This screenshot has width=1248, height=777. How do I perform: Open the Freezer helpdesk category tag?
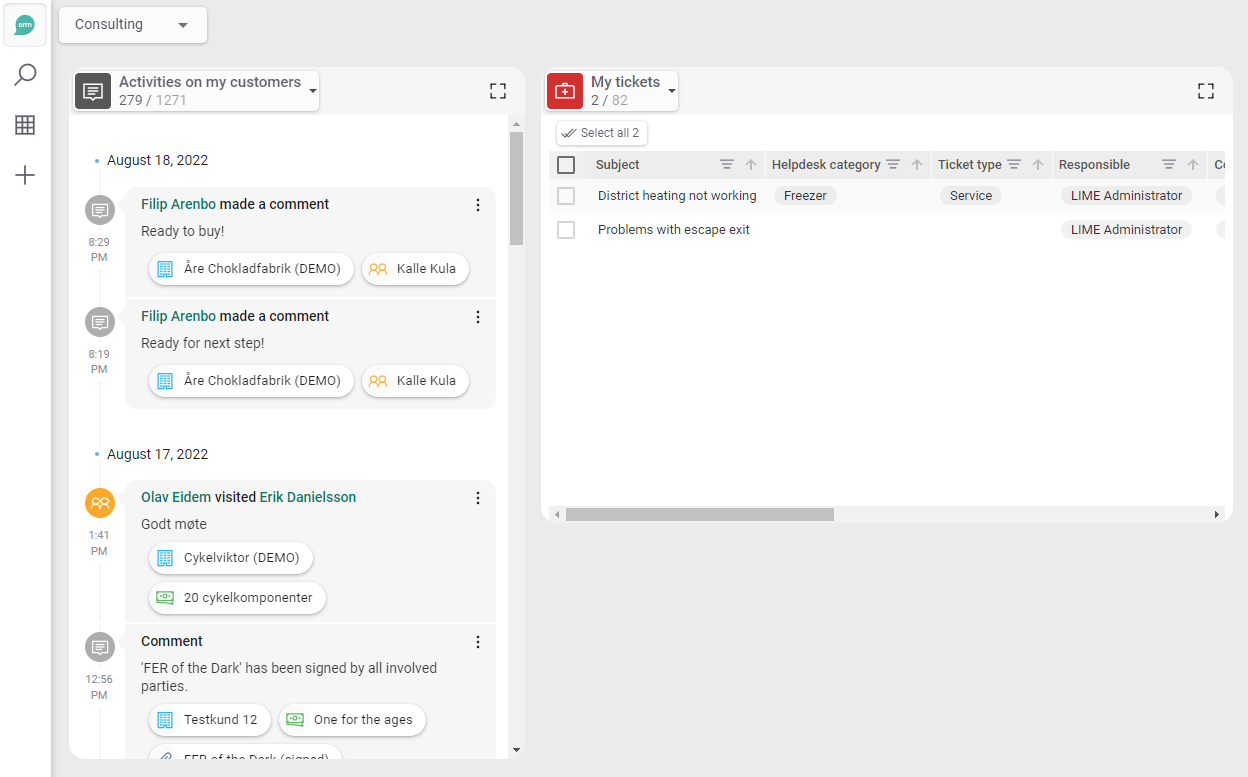(x=805, y=196)
